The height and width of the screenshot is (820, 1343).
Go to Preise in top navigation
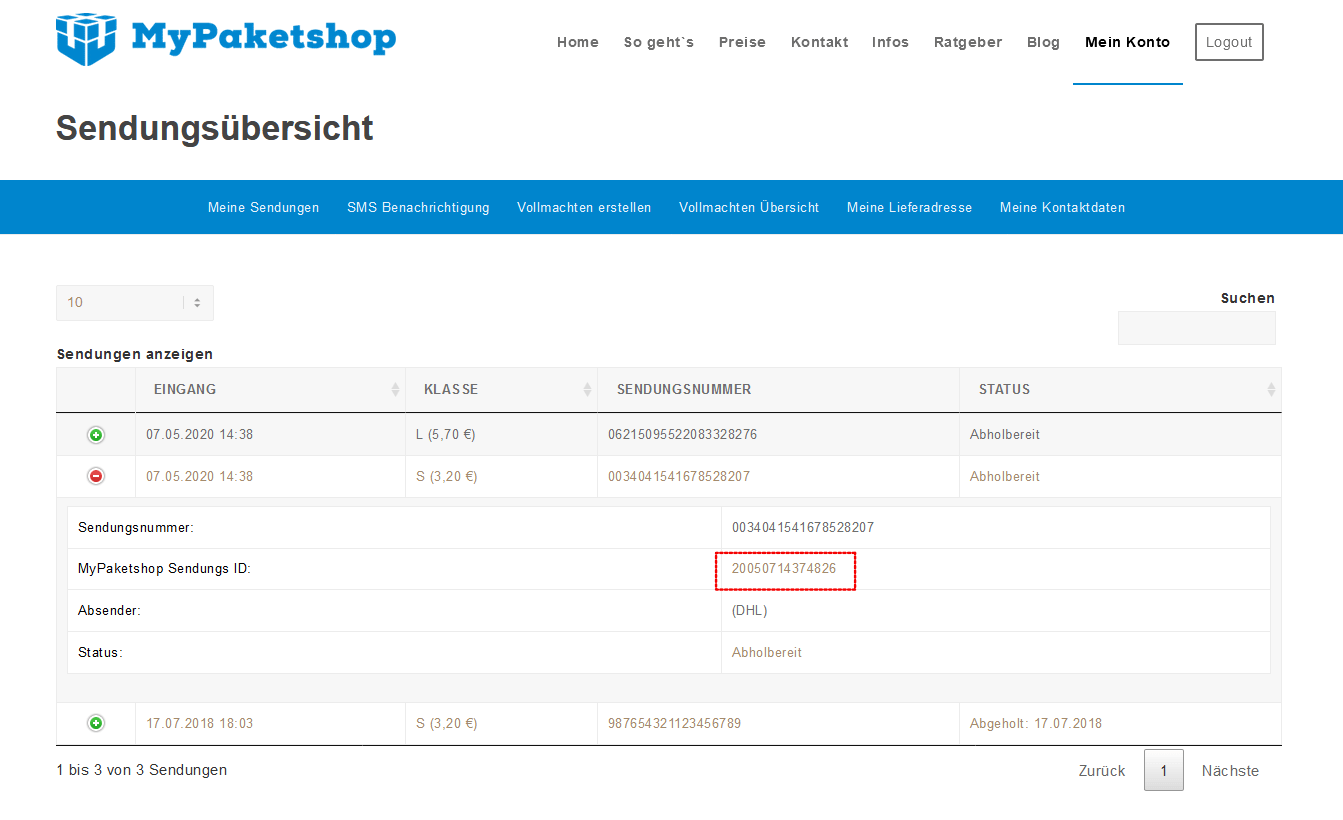(x=742, y=42)
